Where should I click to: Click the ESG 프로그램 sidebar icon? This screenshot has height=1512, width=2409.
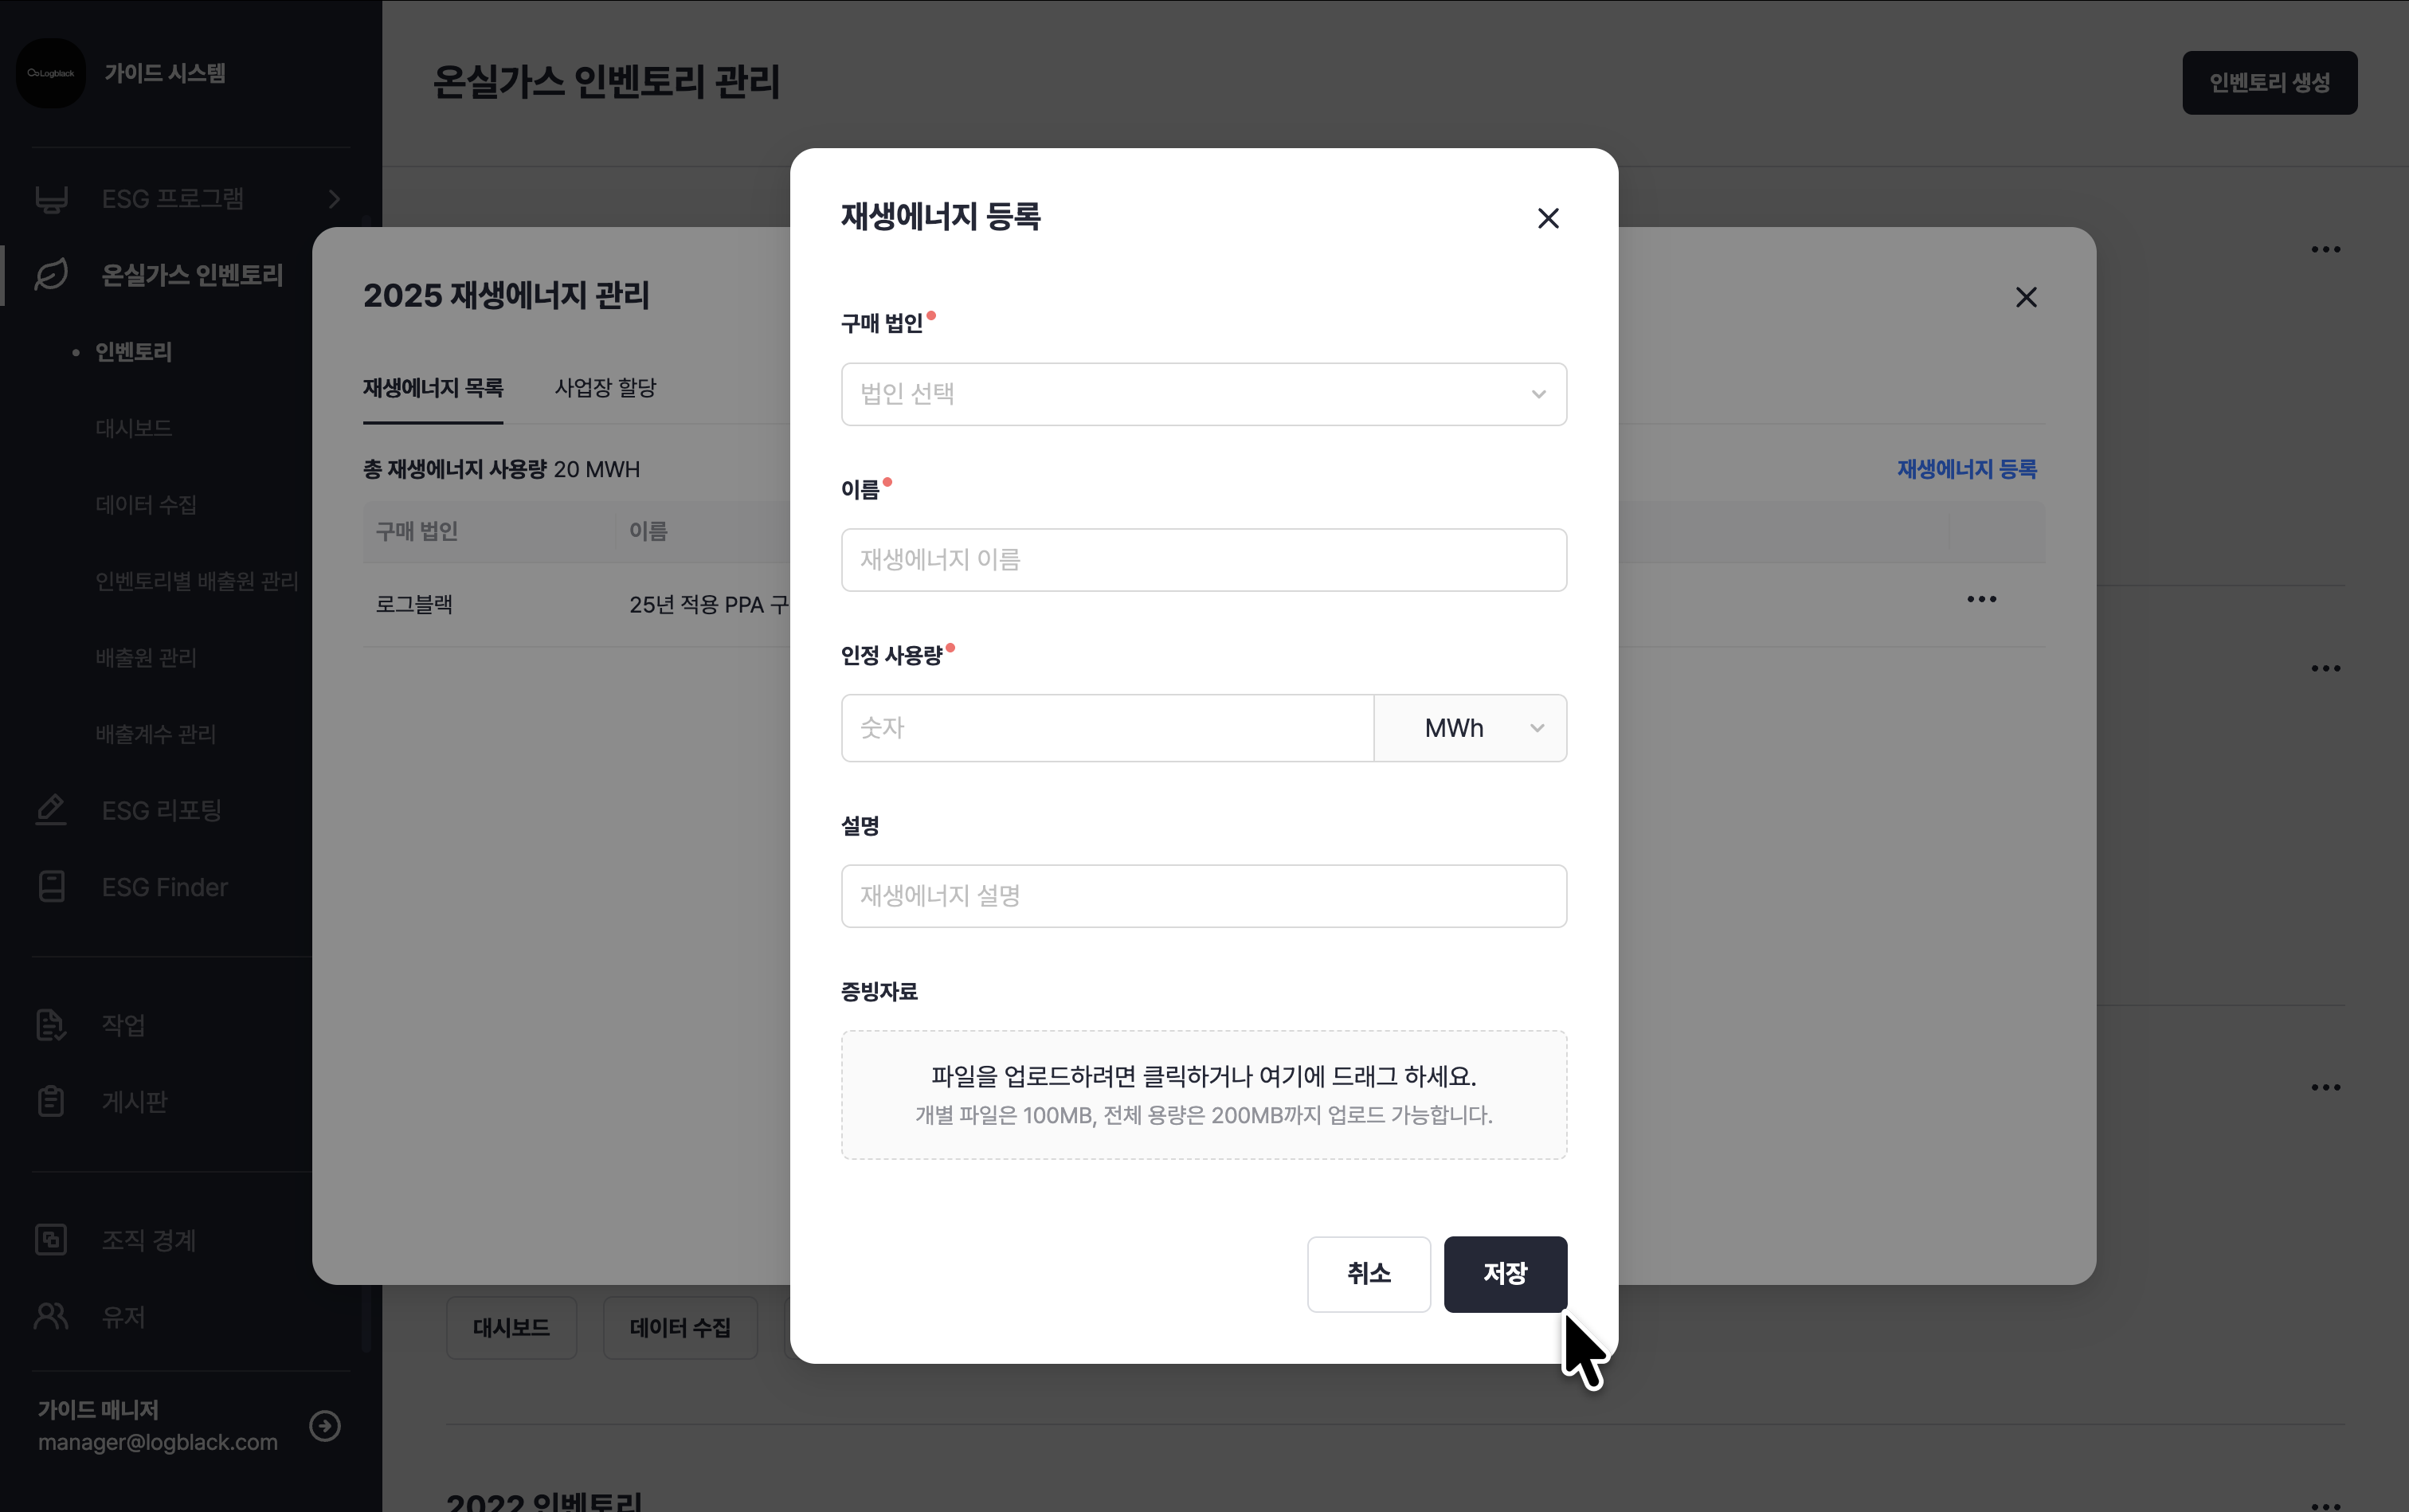[51, 199]
